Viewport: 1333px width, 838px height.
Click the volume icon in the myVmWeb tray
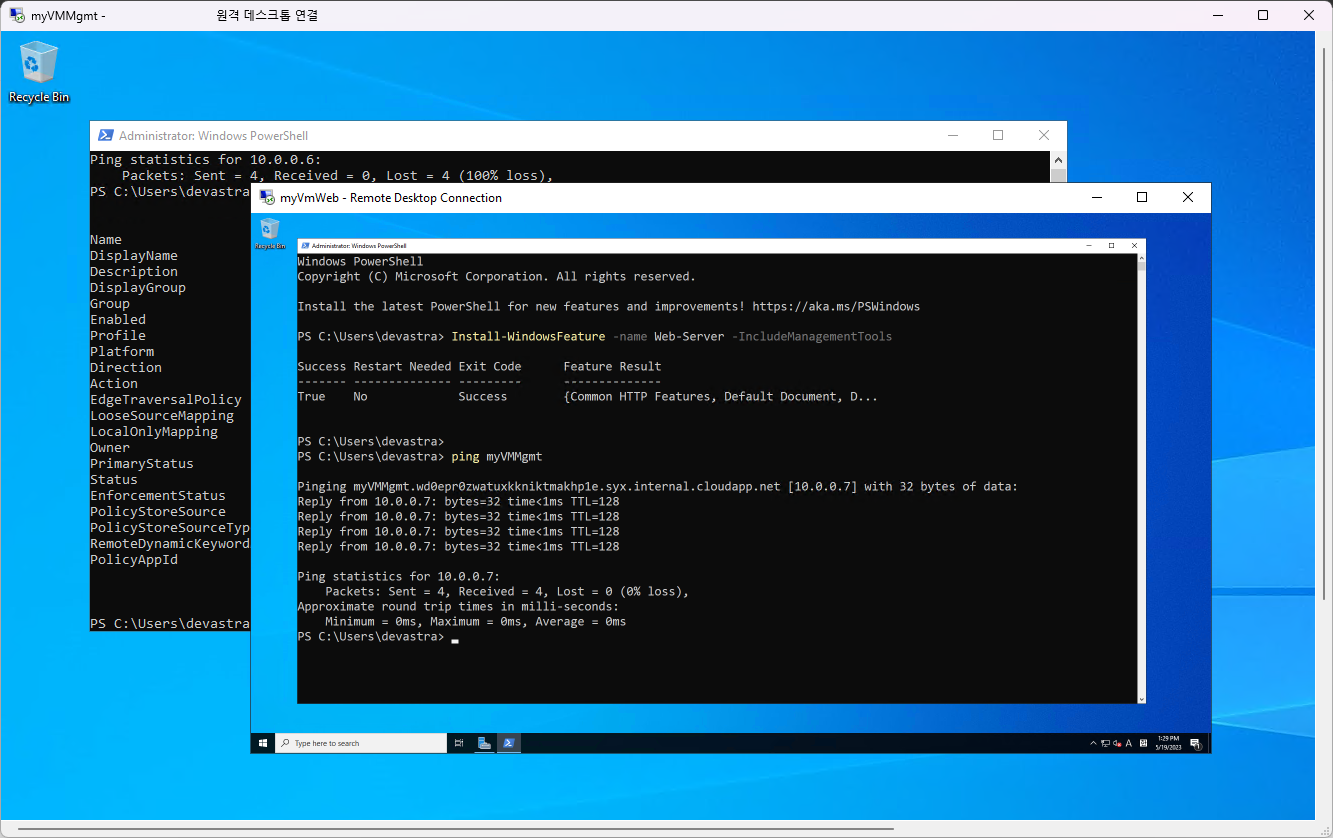1117,743
